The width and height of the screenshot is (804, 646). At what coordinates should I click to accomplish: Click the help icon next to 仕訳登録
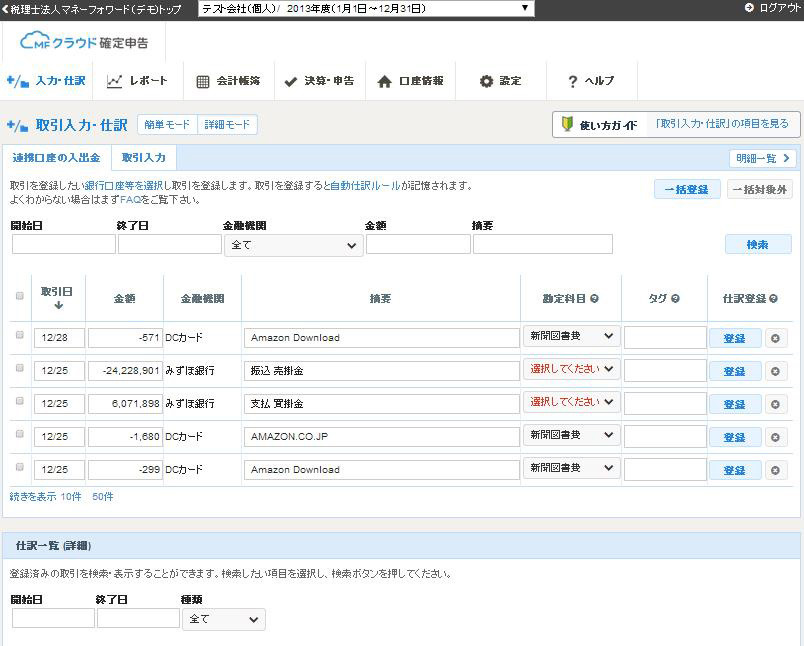pos(773,298)
